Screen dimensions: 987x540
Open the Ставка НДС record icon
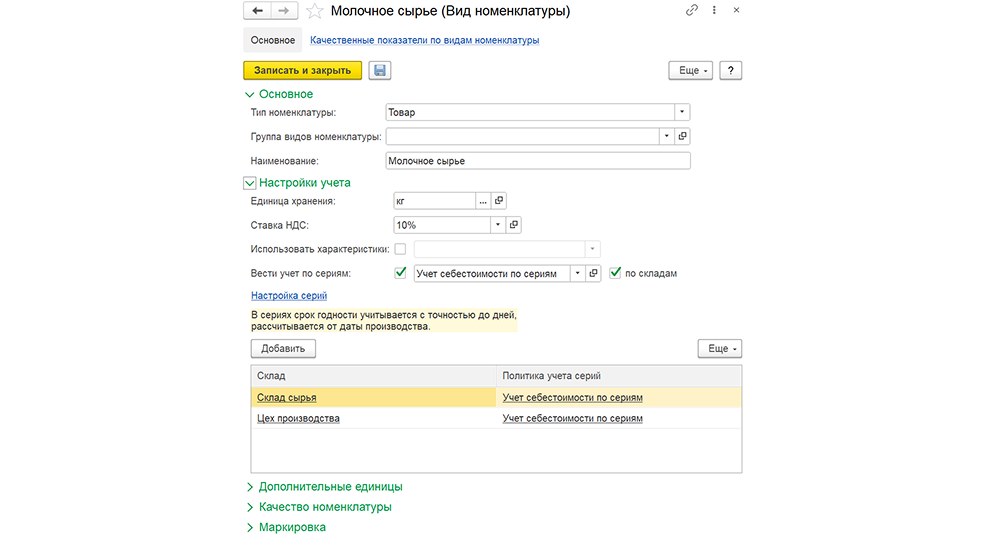click(514, 225)
